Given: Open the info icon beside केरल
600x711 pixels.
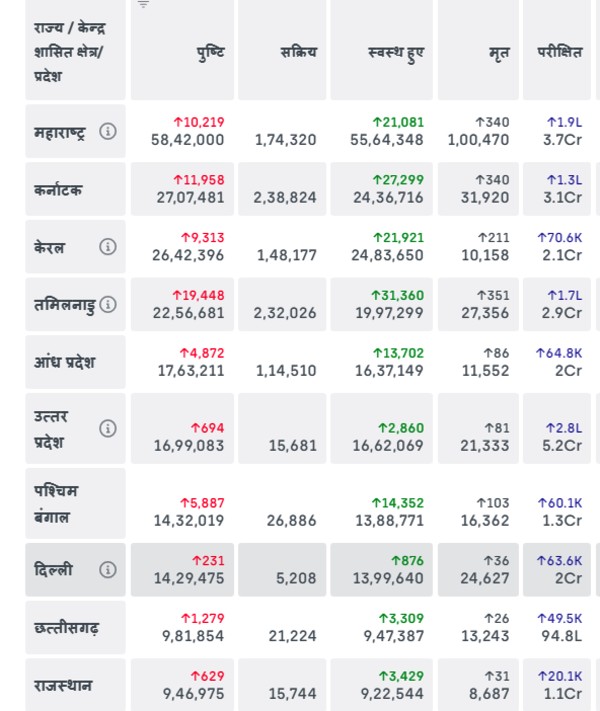Looking at the screenshot, I should pos(108,247).
